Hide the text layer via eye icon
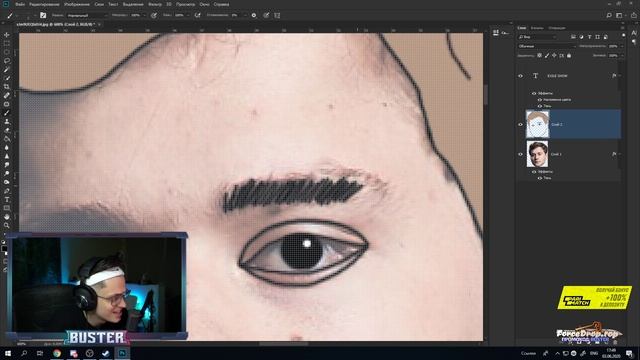Image resolution: width=640 pixels, height=360 pixels. (520, 76)
